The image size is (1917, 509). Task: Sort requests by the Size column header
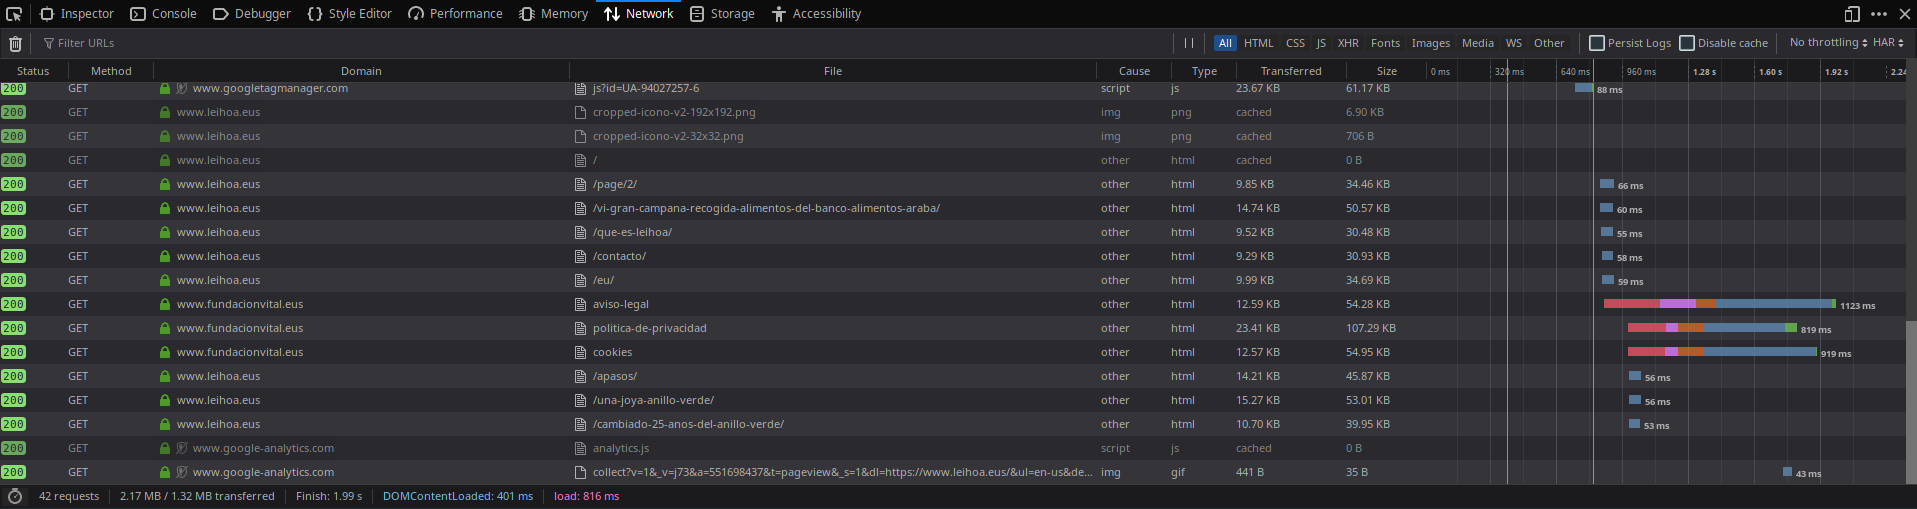tap(1386, 71)
